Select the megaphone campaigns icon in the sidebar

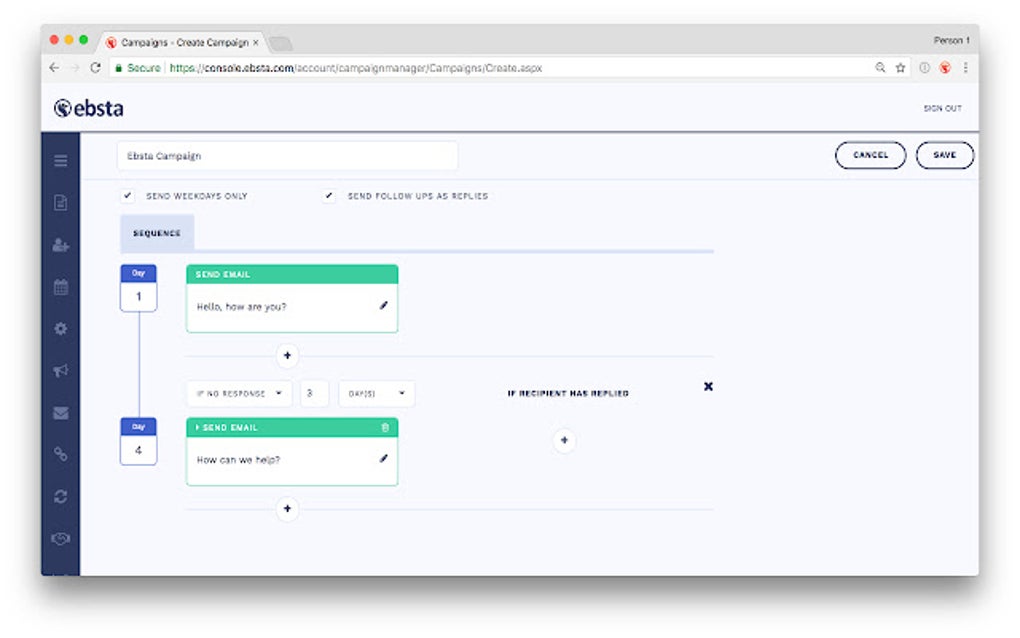(x=60, y=371)
